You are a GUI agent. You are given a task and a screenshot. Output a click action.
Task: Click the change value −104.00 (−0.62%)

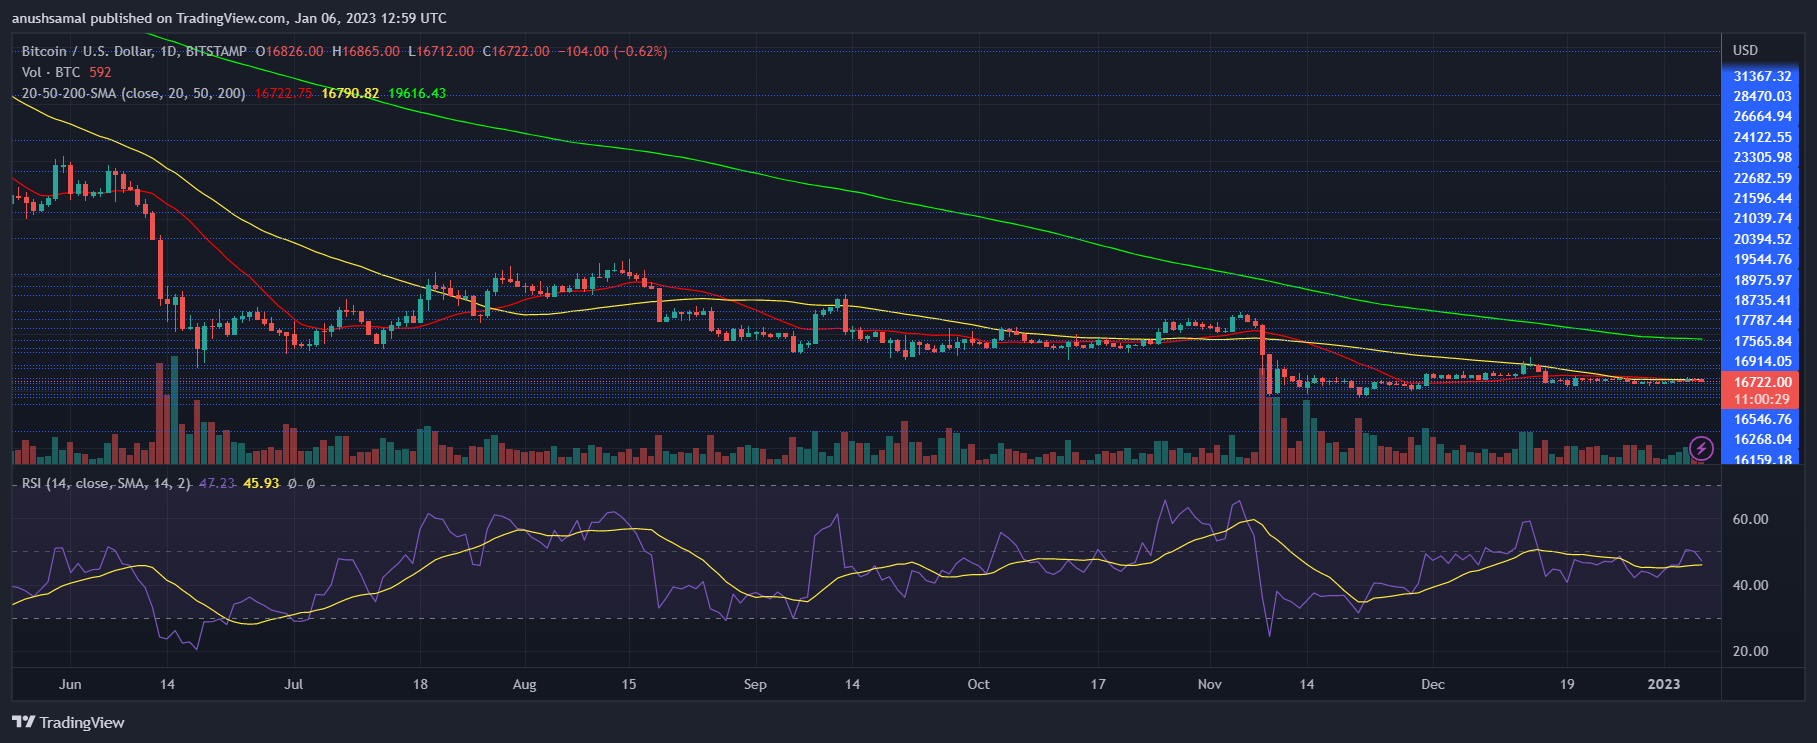[x=612, y=51]
